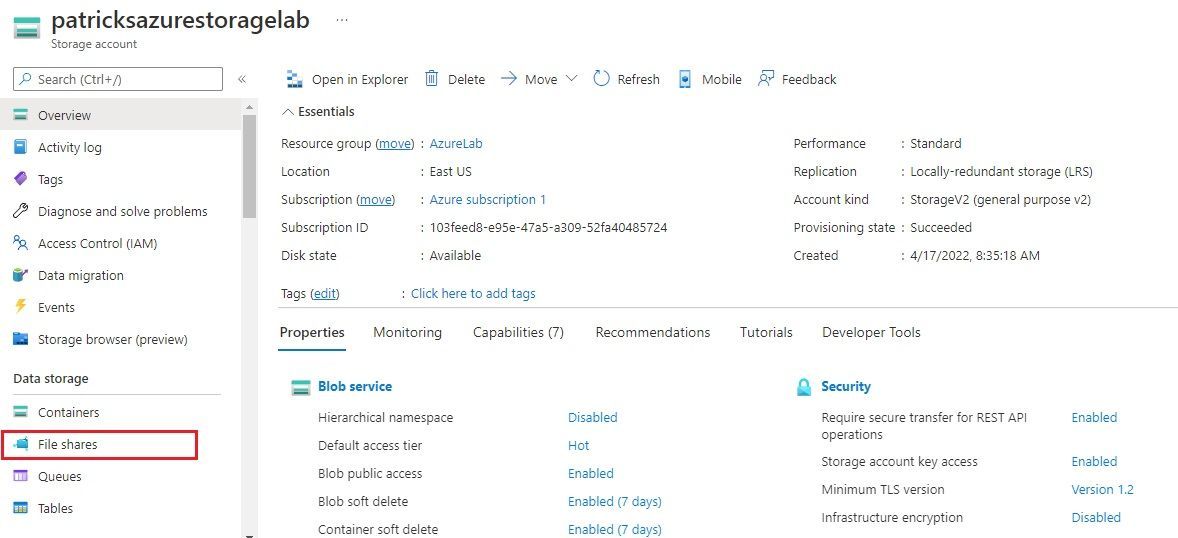Click the Overview sidebar icon
This screenshot has width=1178, height=538.
point(21,115)
